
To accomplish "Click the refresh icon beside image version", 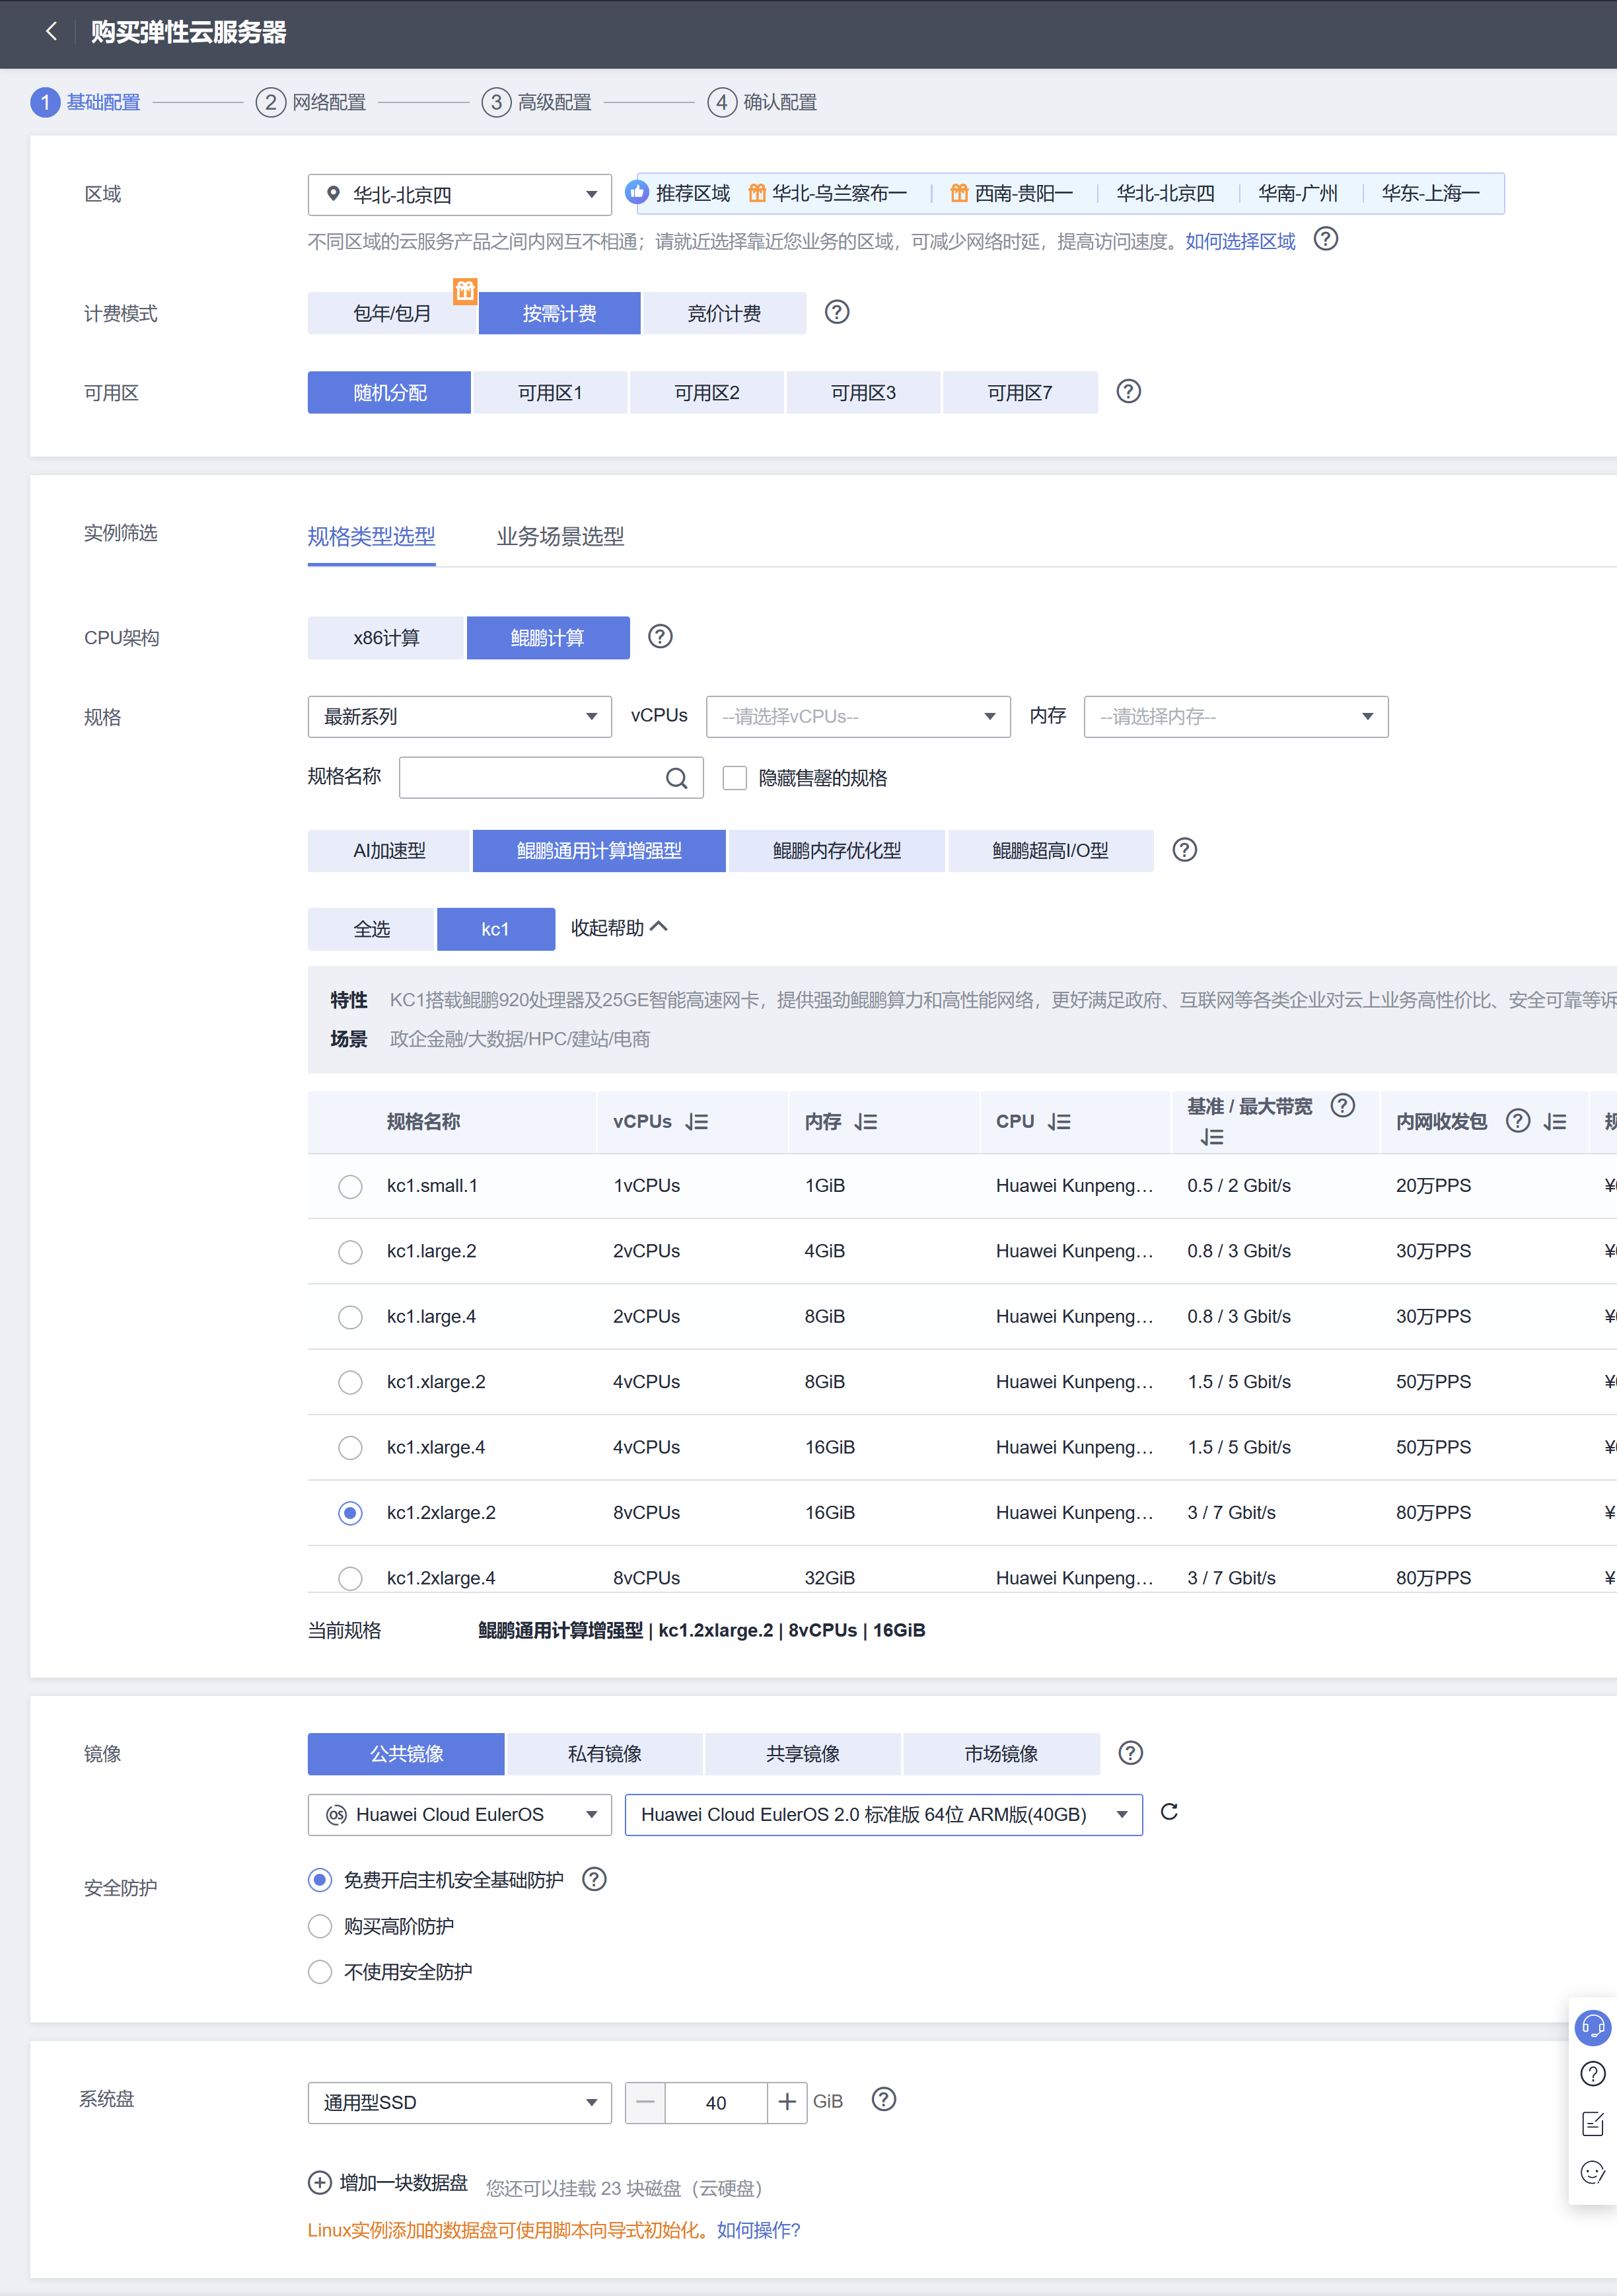I will point(1168,1812).
